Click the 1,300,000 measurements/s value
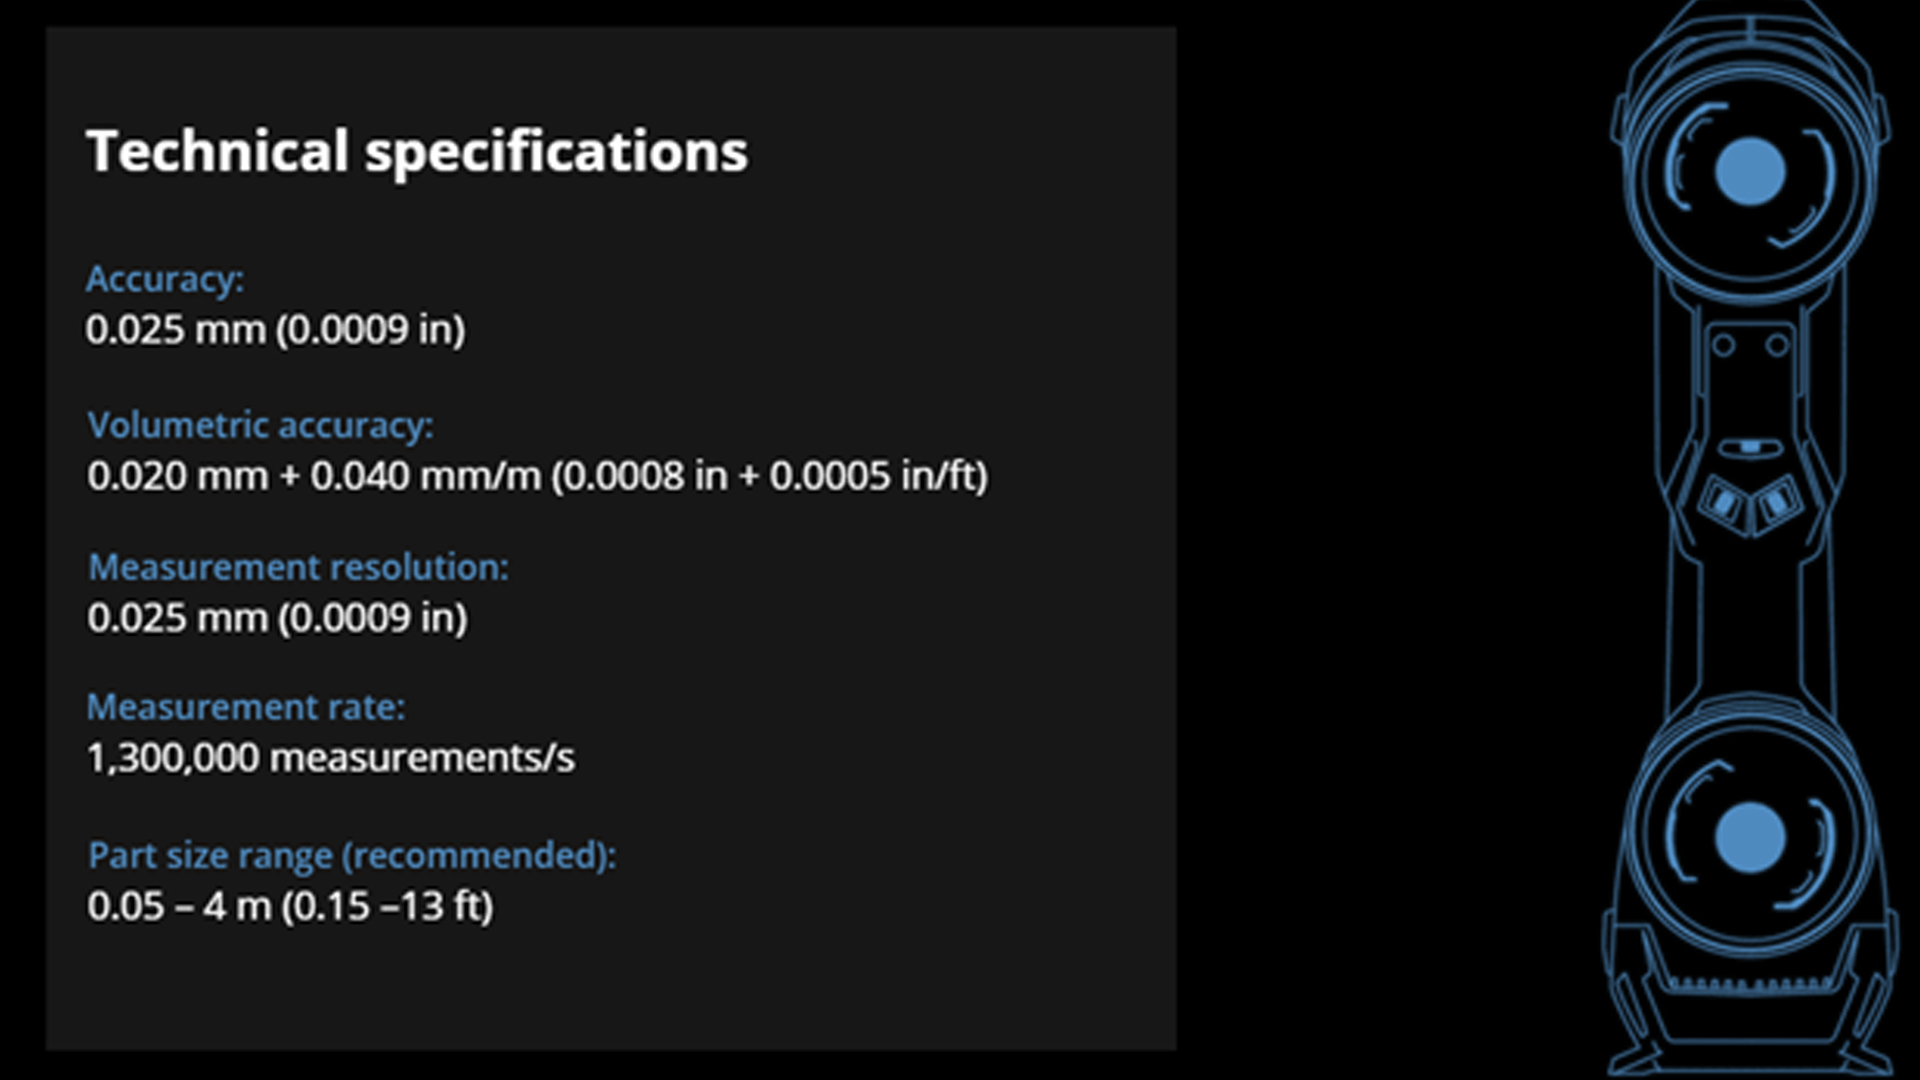1920x1080 pixels. coord(331,758)
